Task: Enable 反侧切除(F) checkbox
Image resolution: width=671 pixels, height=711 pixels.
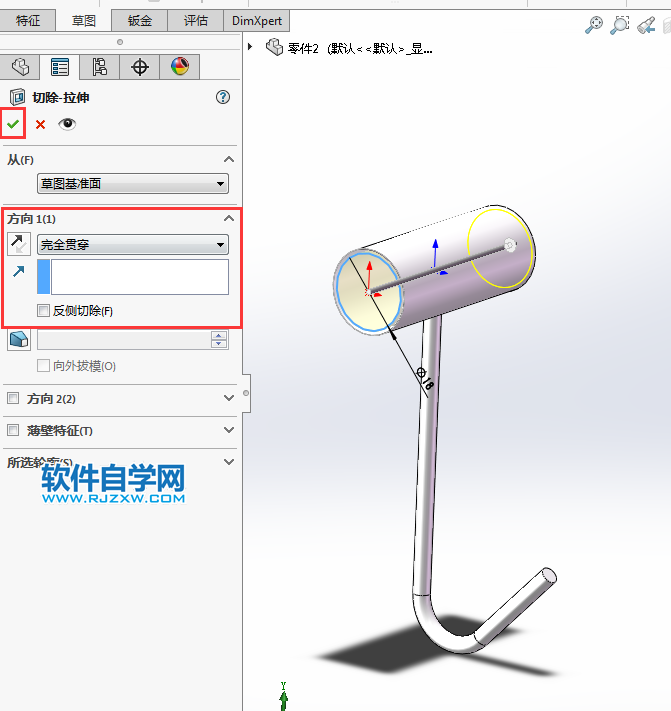Action: [44, 311]
